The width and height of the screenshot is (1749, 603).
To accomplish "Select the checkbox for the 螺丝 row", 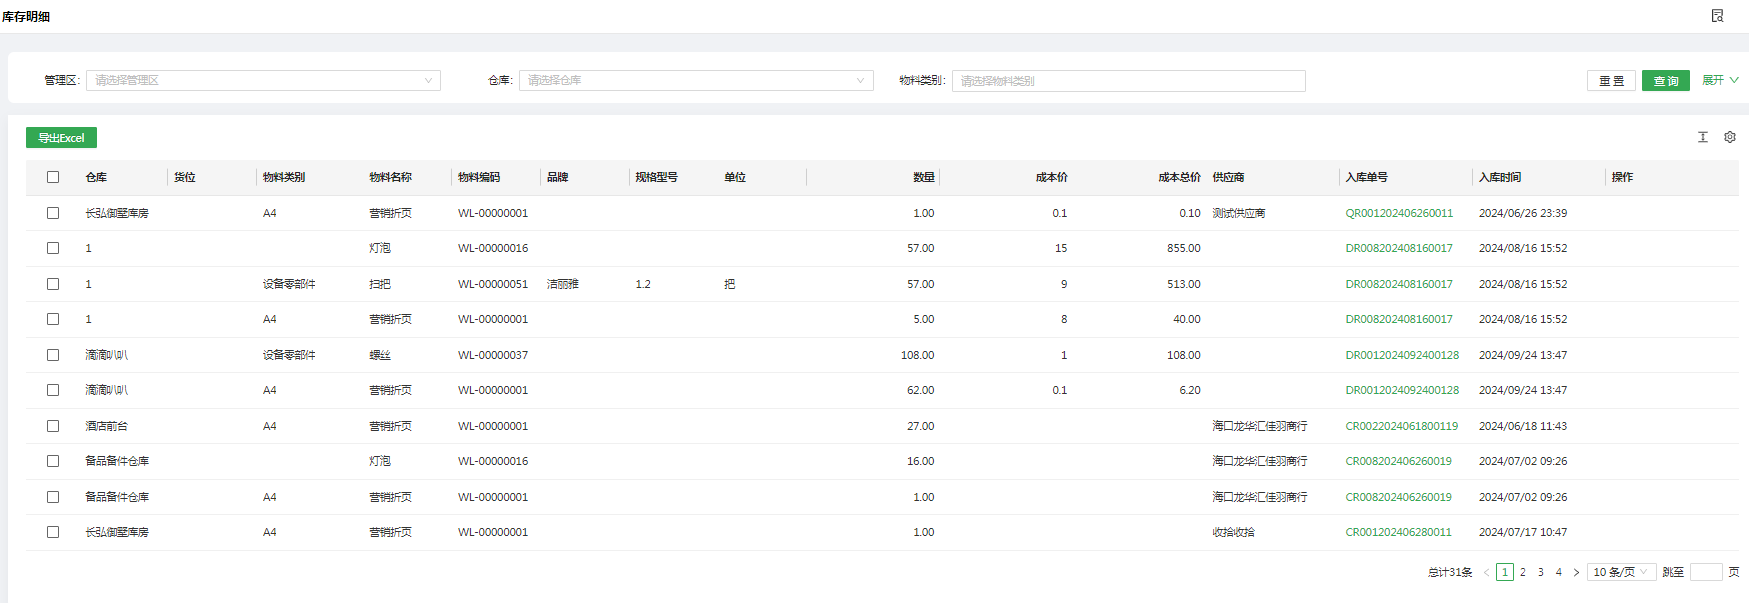I will pyautogui.click(x=53, y=355).
